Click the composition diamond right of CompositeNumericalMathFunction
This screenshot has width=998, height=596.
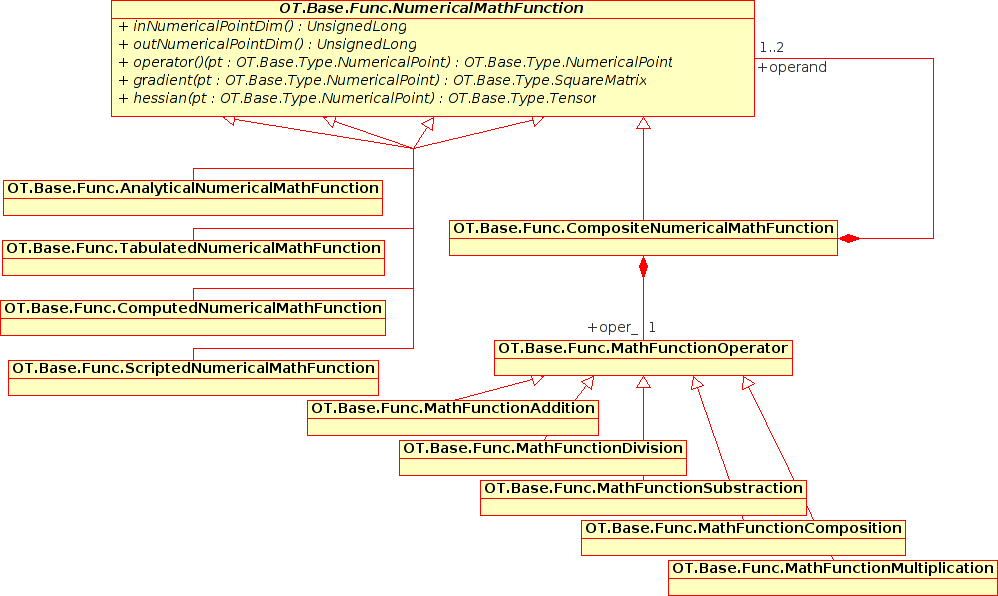tap(849, 238)
